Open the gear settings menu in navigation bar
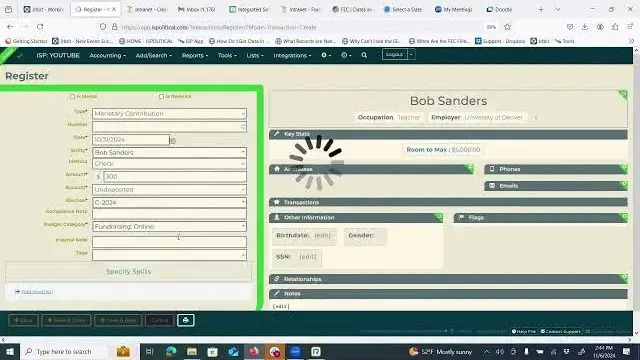Viewport: 640px width, 360px height. [x=326, y=55]
